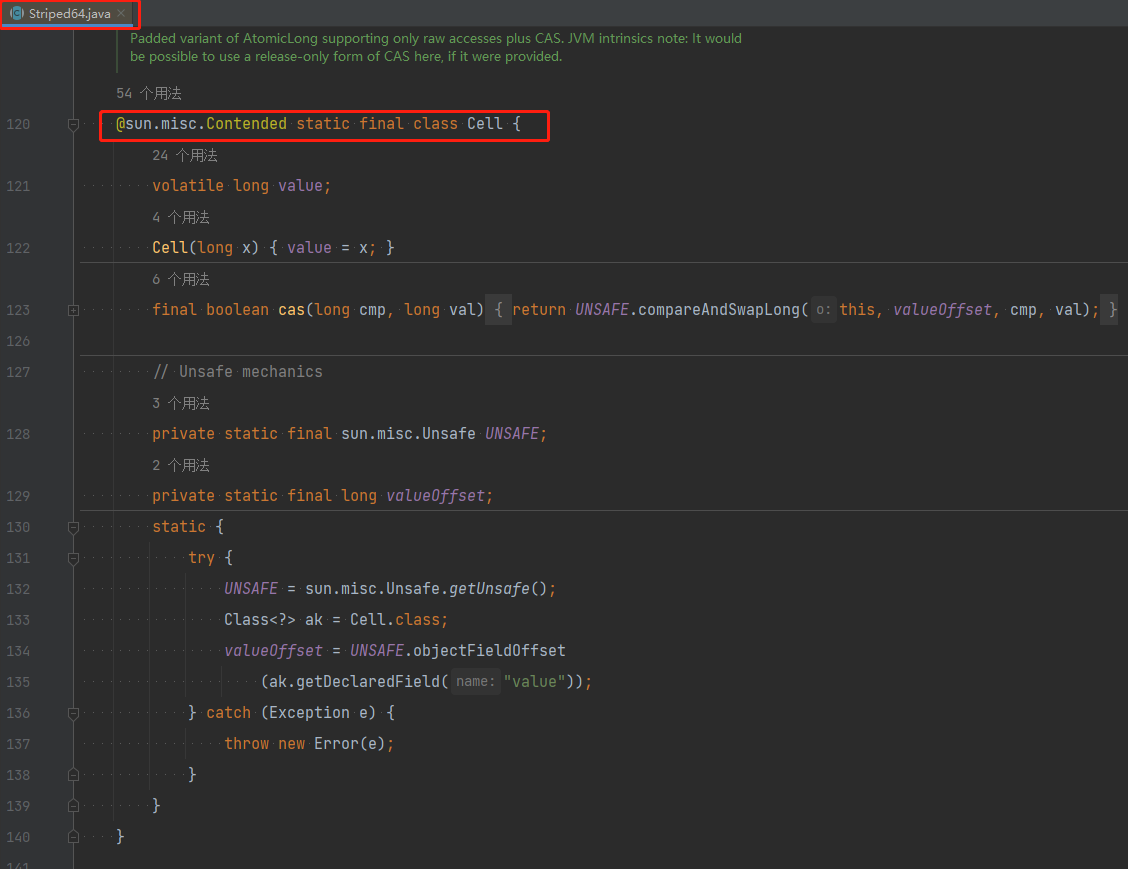Click the 'Cell(long x)' constructor name
Screen dimensions: 1128x869
pyautogui.click(x=170, y=247)
